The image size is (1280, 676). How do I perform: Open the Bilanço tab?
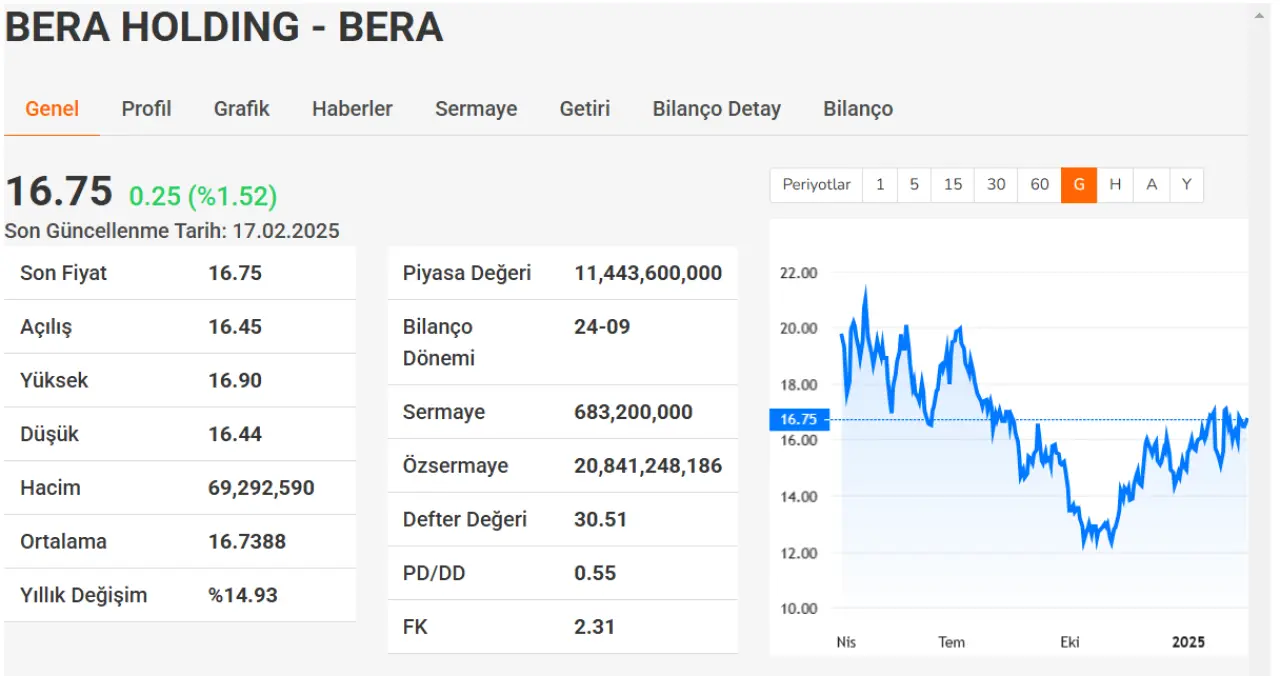coord(858,109)
